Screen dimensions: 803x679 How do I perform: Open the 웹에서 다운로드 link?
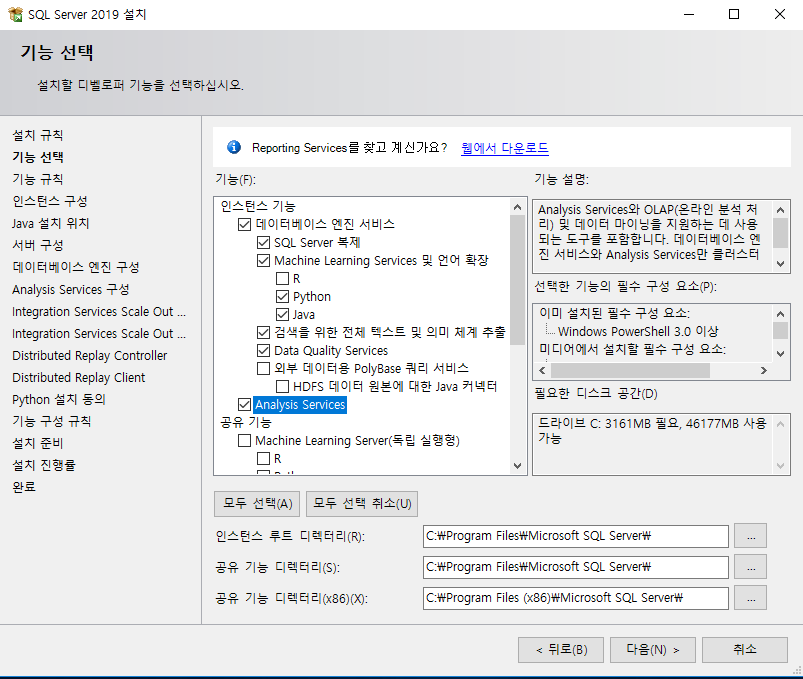(x=504, y=148)
